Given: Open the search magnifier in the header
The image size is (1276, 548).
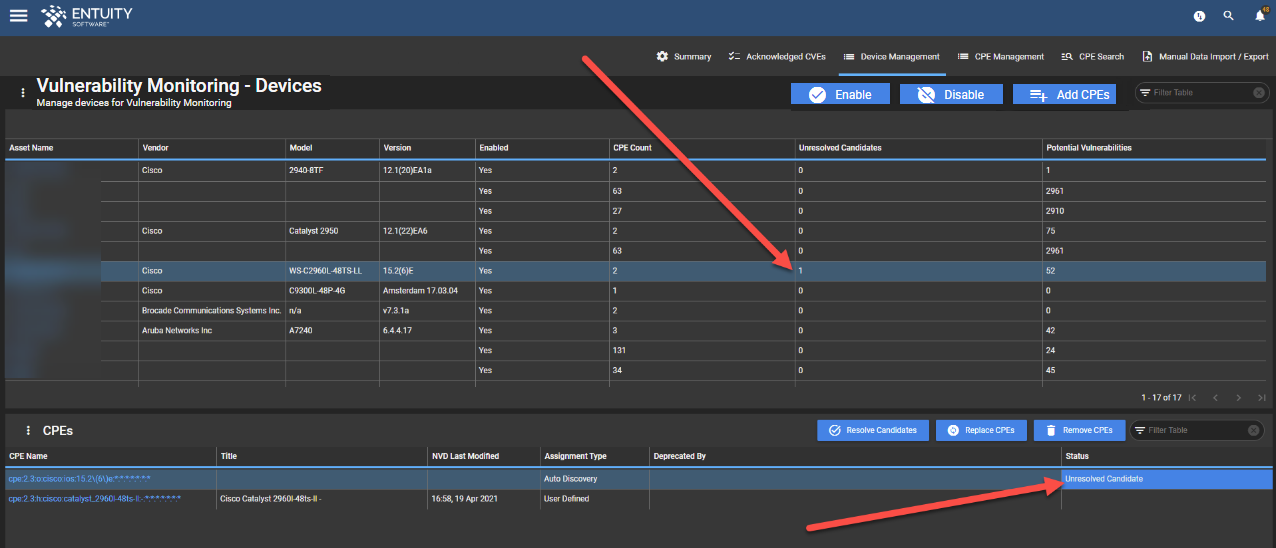Looking at the screenshot, I should pyautogui.click(x=1229, y=15).
